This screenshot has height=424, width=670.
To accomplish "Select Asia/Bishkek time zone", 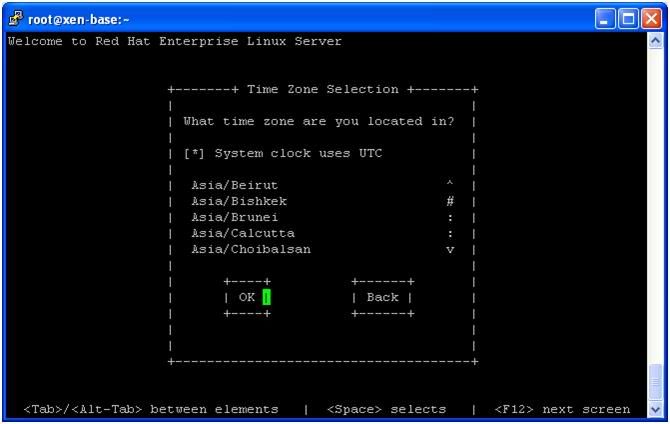I will coord(239,201).
